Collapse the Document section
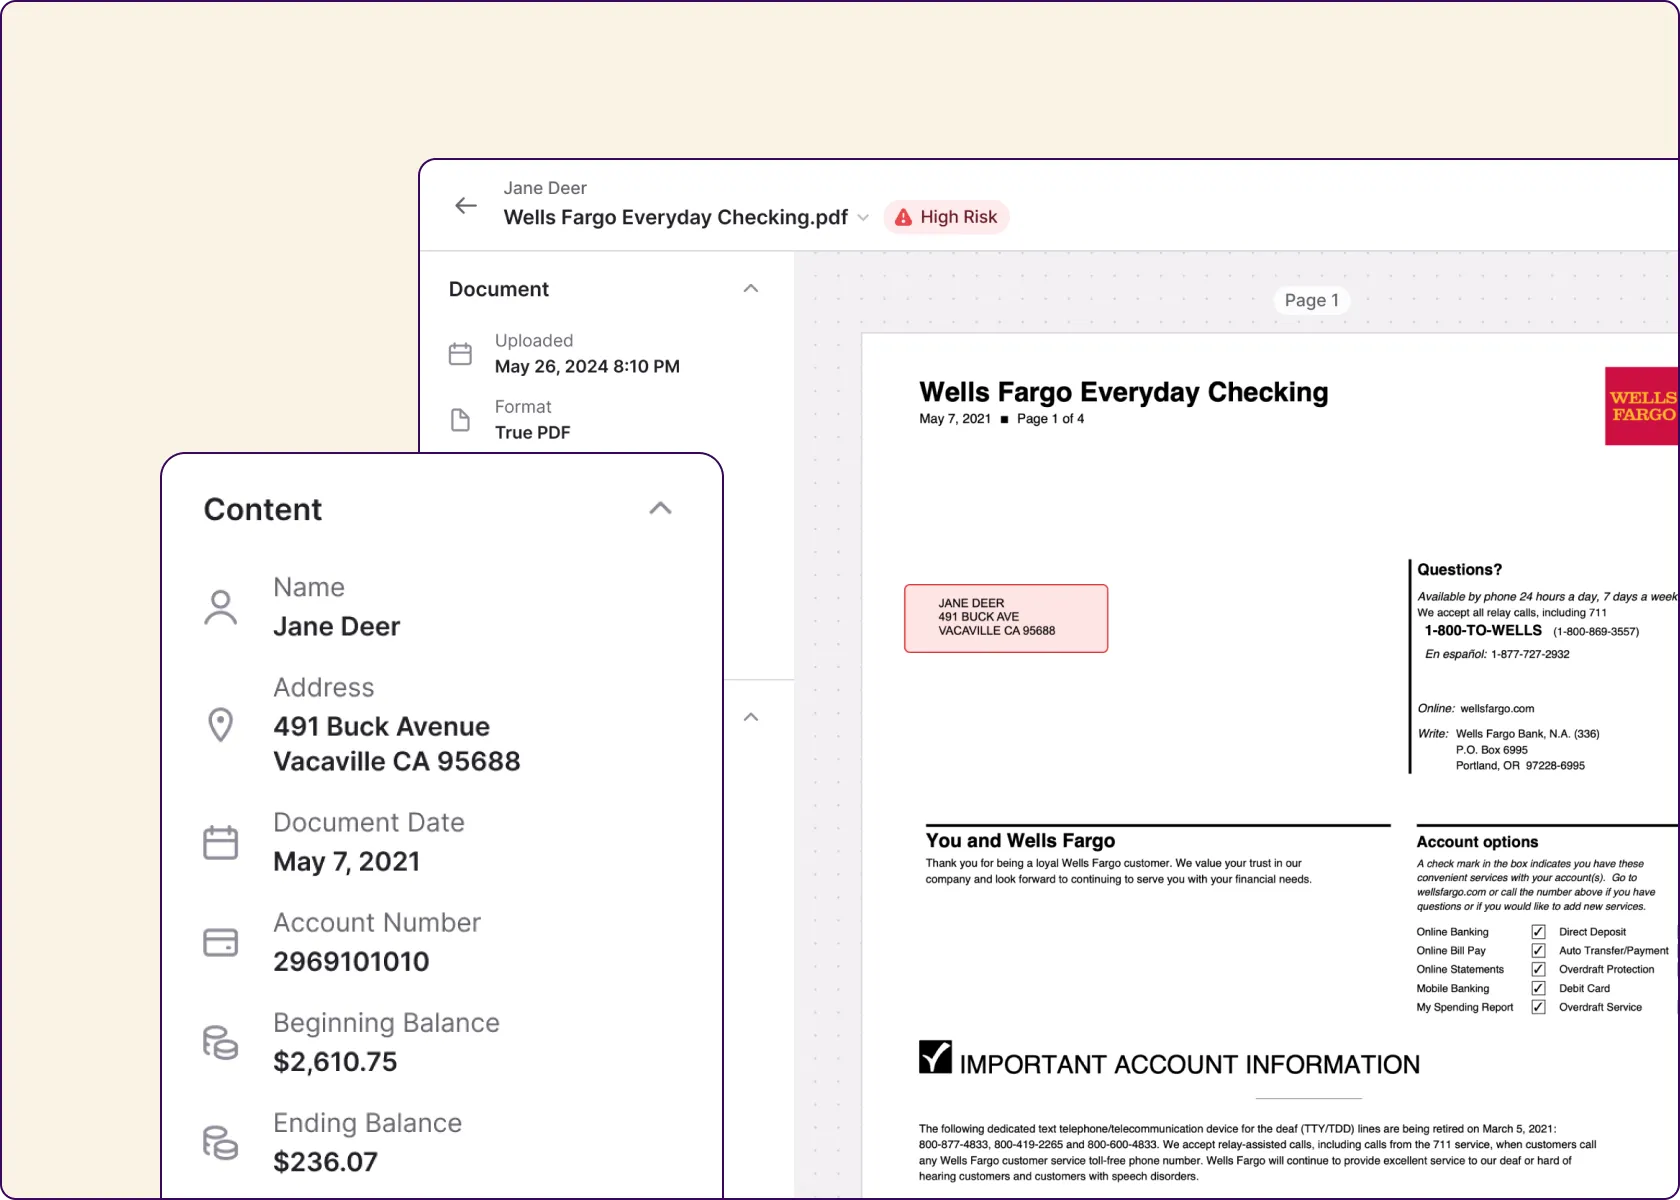 (x=751, y=288)
